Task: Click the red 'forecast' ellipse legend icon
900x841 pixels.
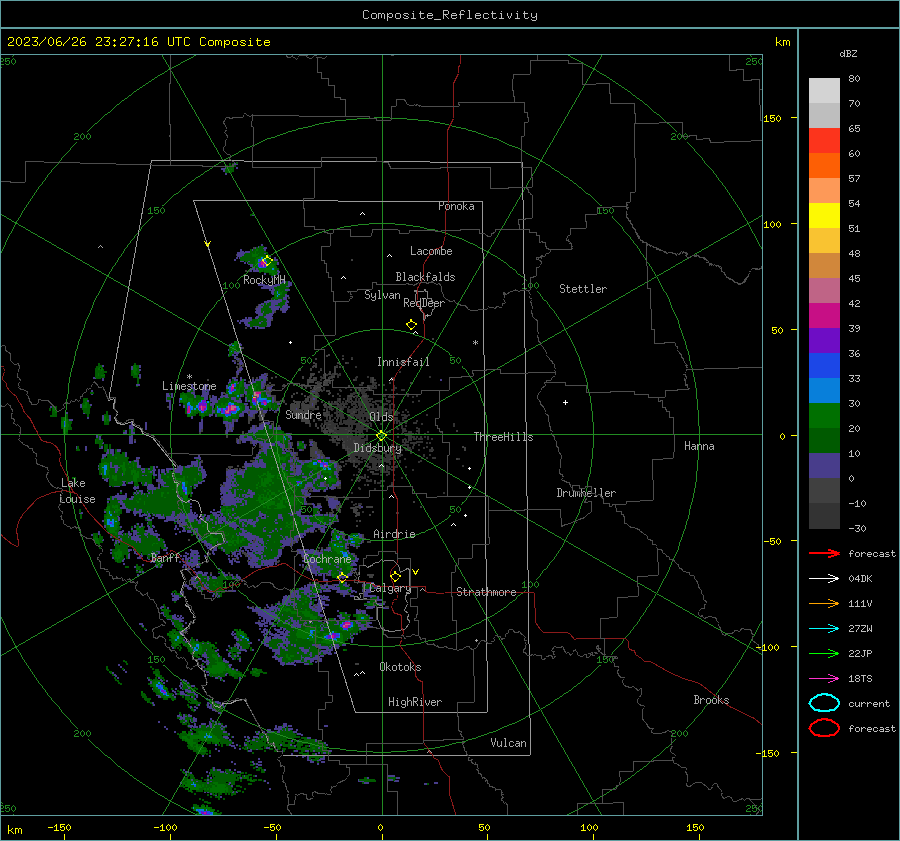Action: pos(824,728)
